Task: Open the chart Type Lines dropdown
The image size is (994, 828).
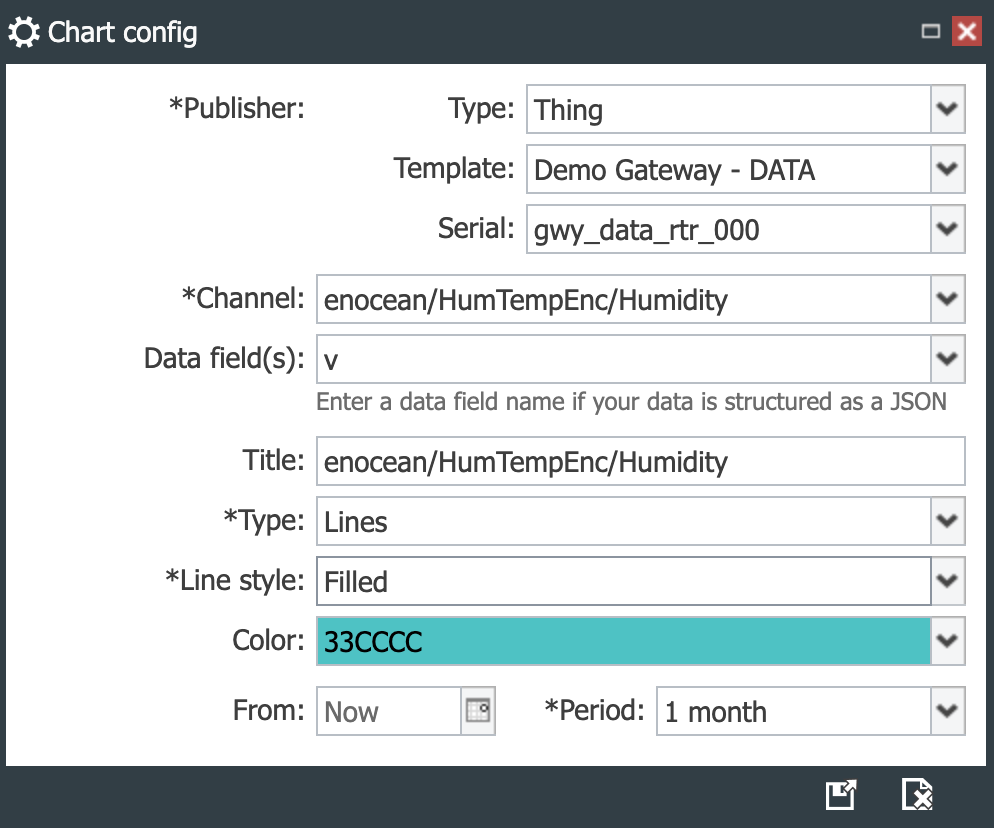Action: pos(948,521)
